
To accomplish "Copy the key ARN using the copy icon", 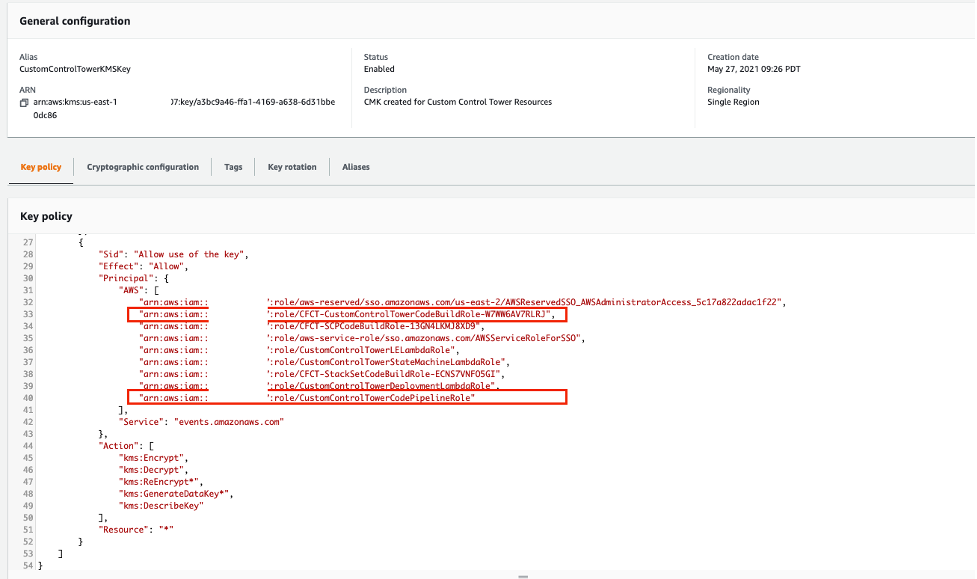I will tap(23, 101).
